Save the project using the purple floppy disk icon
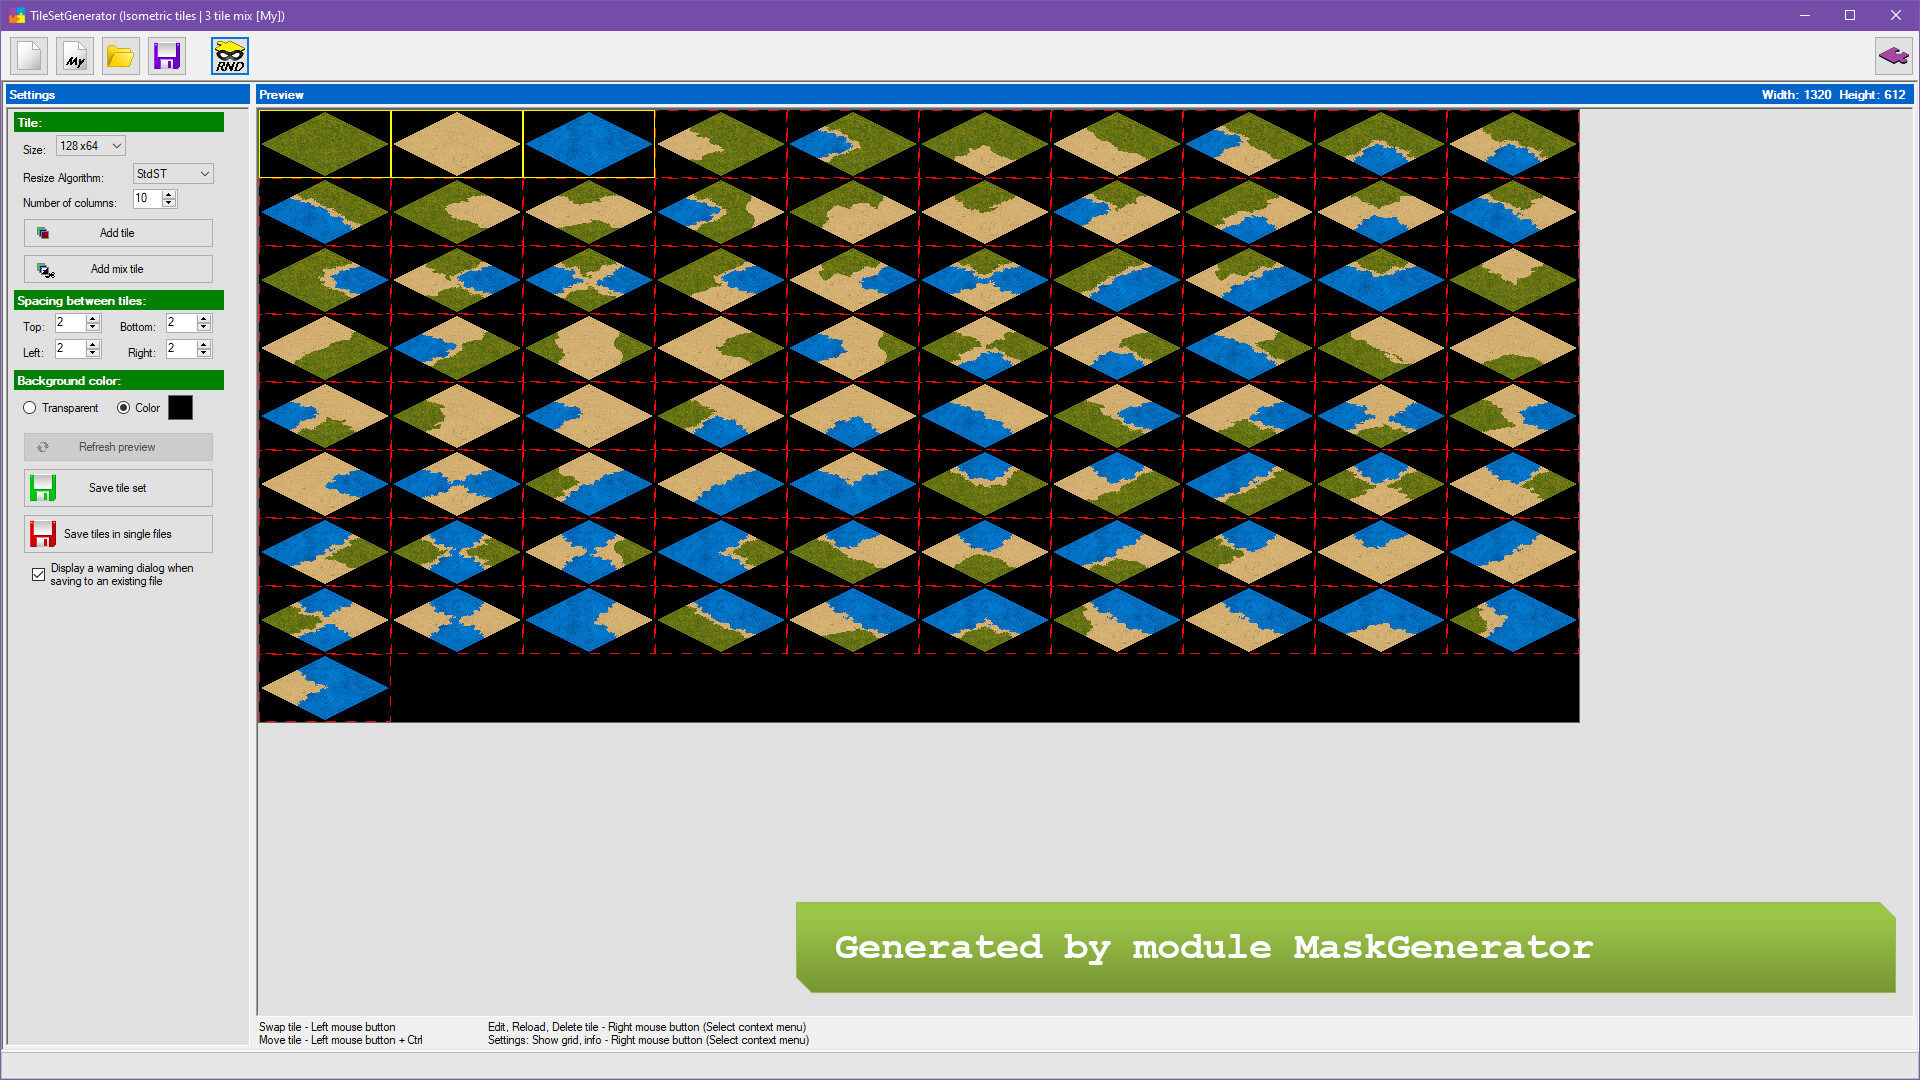Screen dimensions: 1920x1080 tap(166, 56)
